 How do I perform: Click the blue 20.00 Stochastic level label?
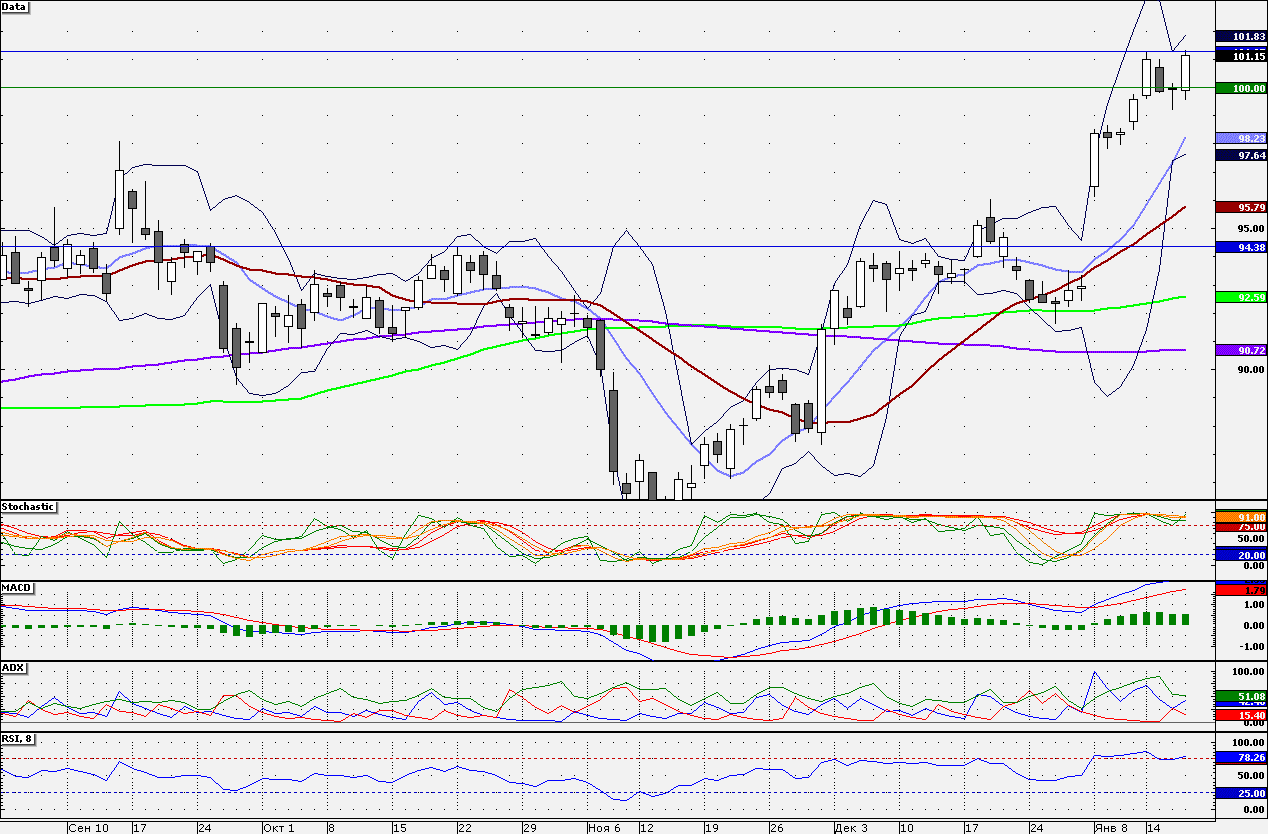coord(1240,555)
